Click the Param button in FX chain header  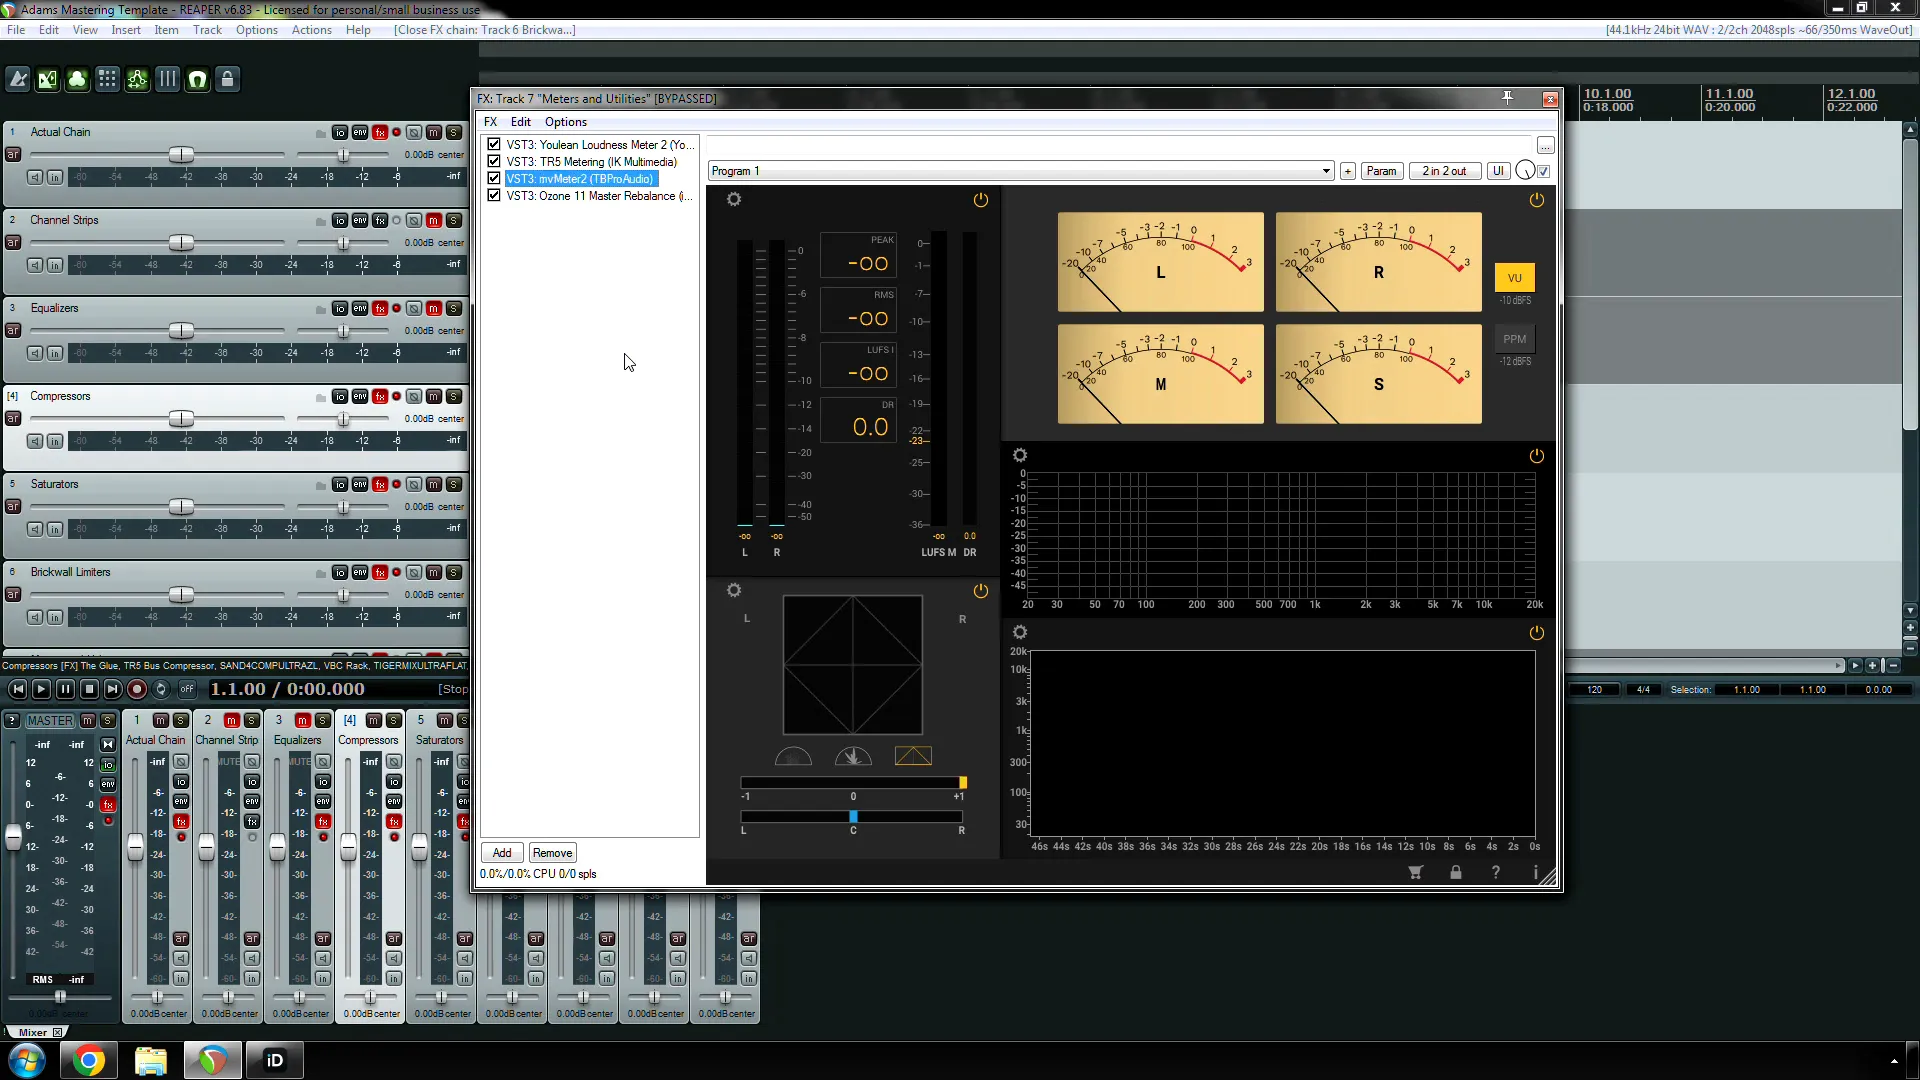pos(1383,171)
